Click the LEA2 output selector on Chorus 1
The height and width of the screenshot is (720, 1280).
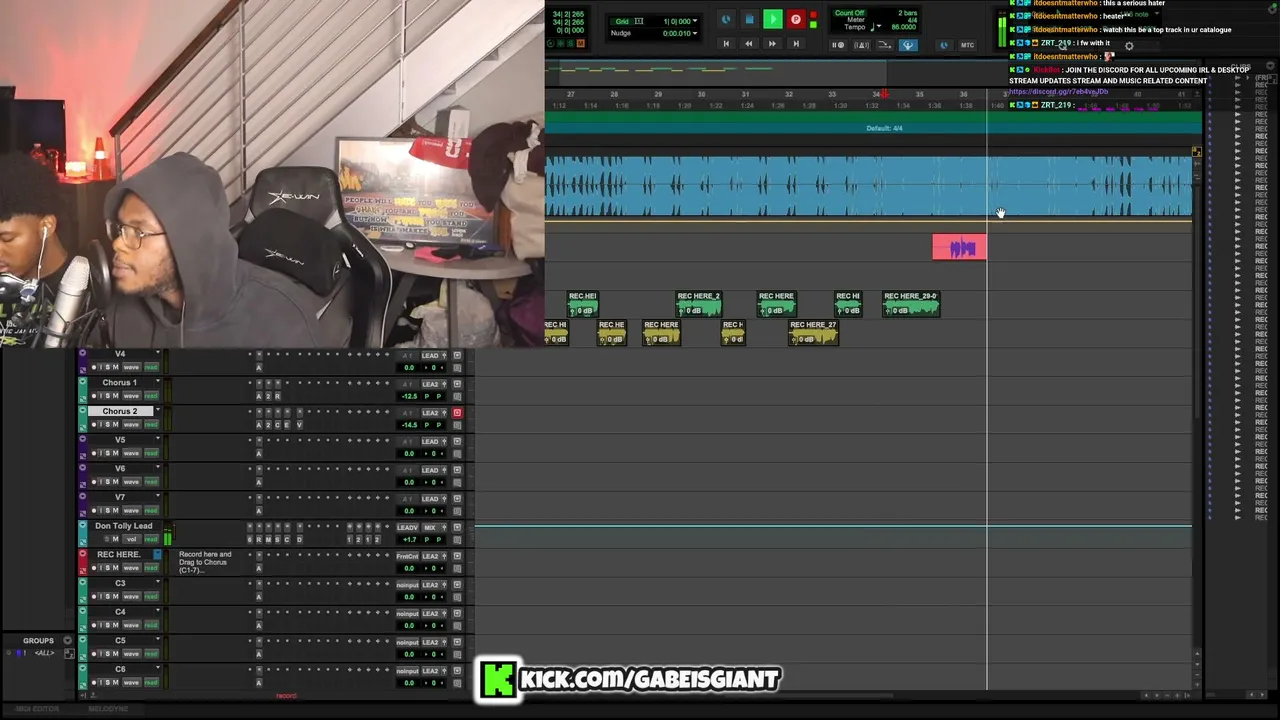click(431, 384)
